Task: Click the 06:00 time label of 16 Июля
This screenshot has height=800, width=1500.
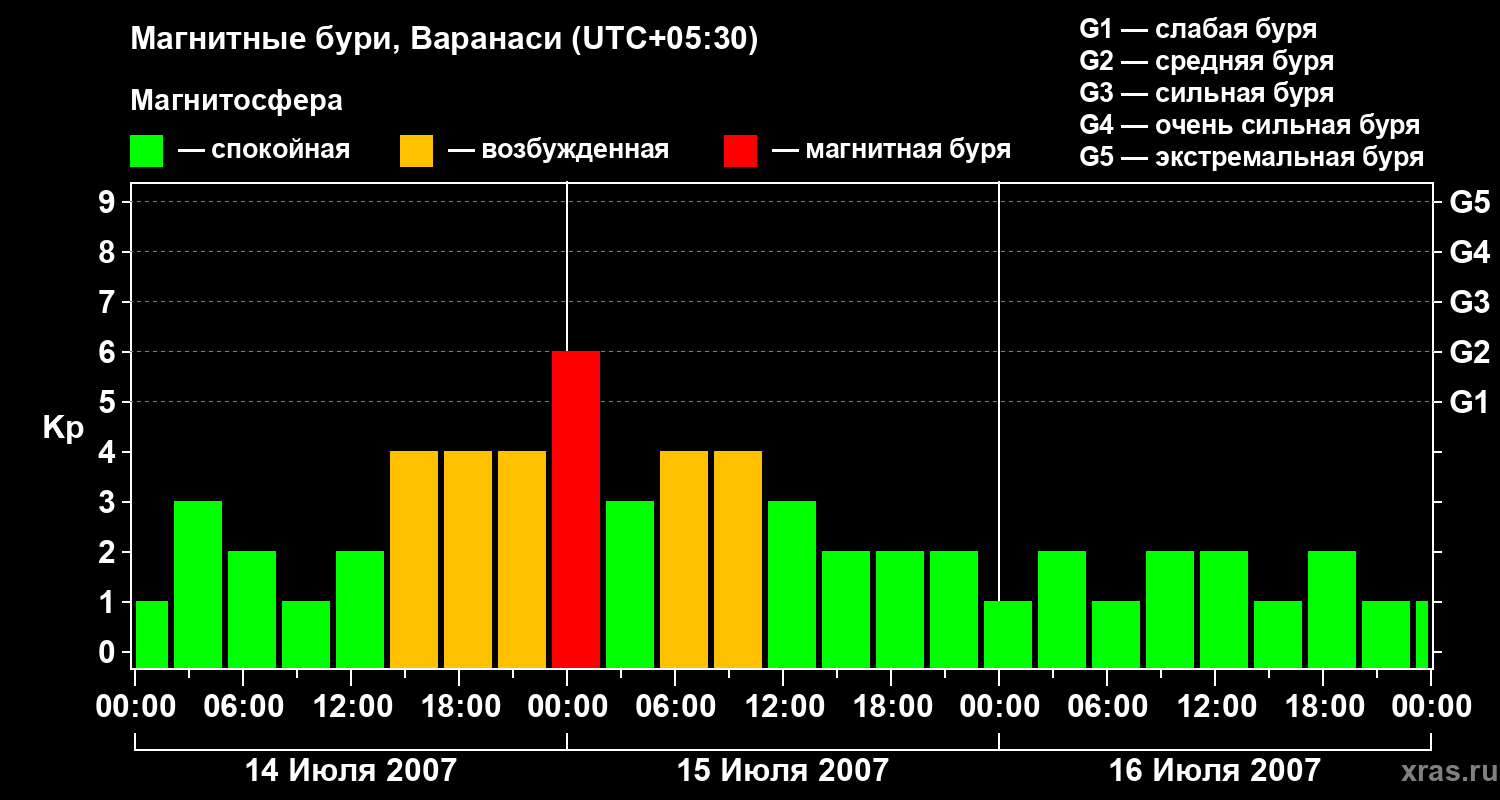Action: coord(1107,707)
